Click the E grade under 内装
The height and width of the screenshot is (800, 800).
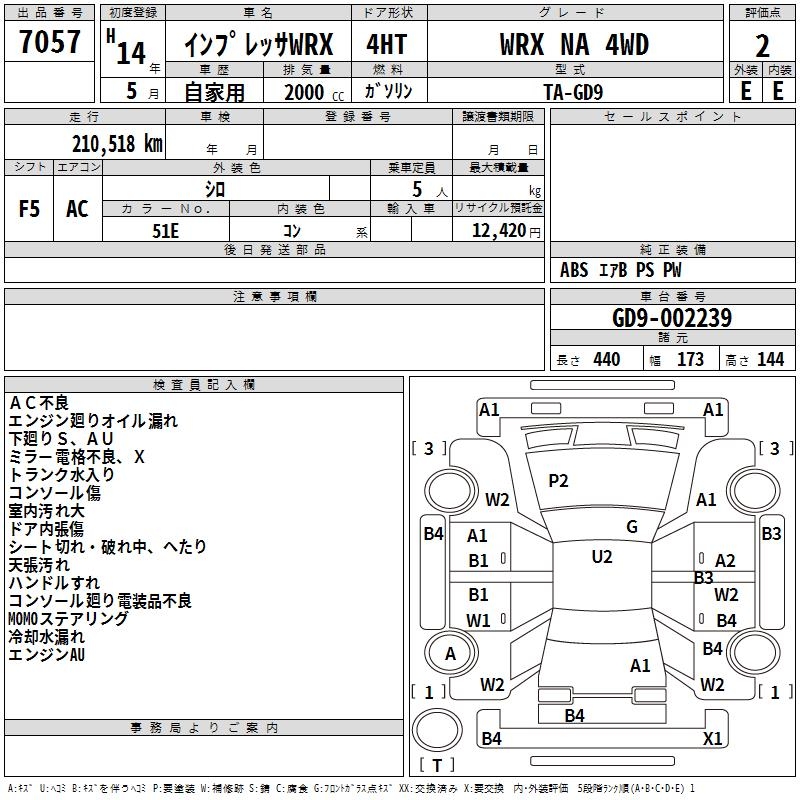coord(778,91)
